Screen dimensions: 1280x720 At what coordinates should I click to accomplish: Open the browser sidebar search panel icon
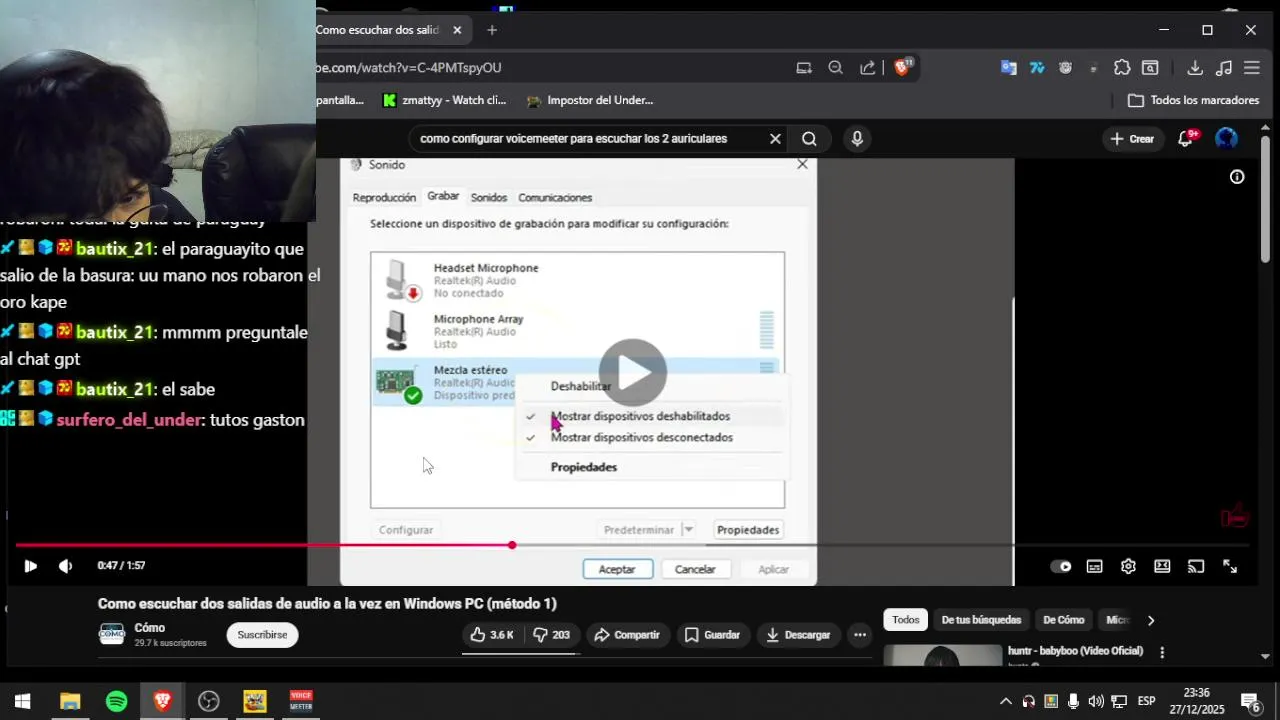(x=1151, y=68)
